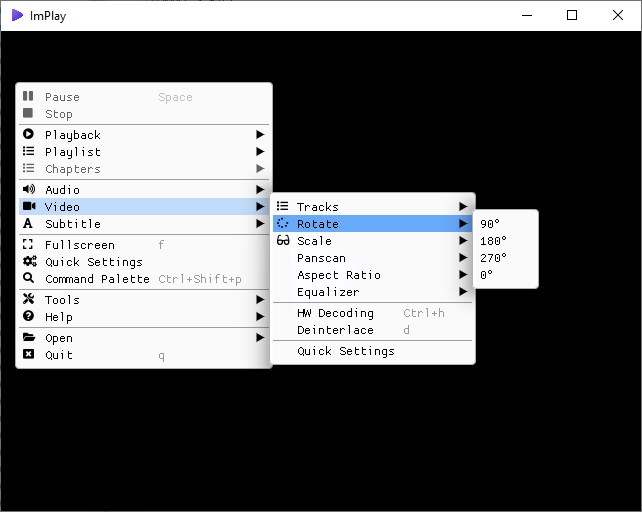Click the Rotate spinner icon
642x512 pixels.
[283, 223]
